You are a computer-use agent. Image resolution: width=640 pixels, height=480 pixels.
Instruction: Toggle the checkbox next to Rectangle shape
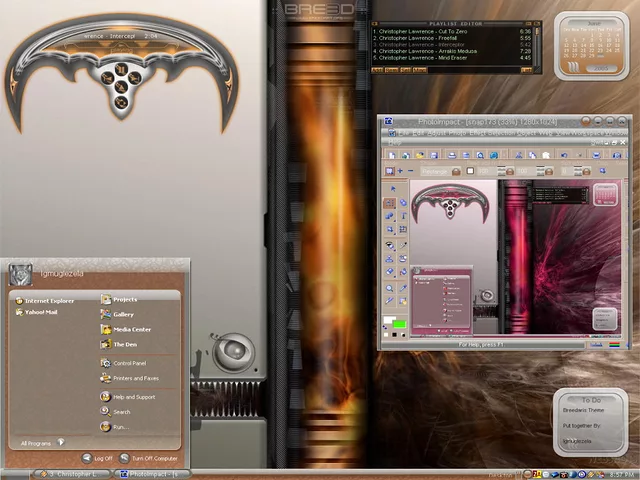click(470, 171)
